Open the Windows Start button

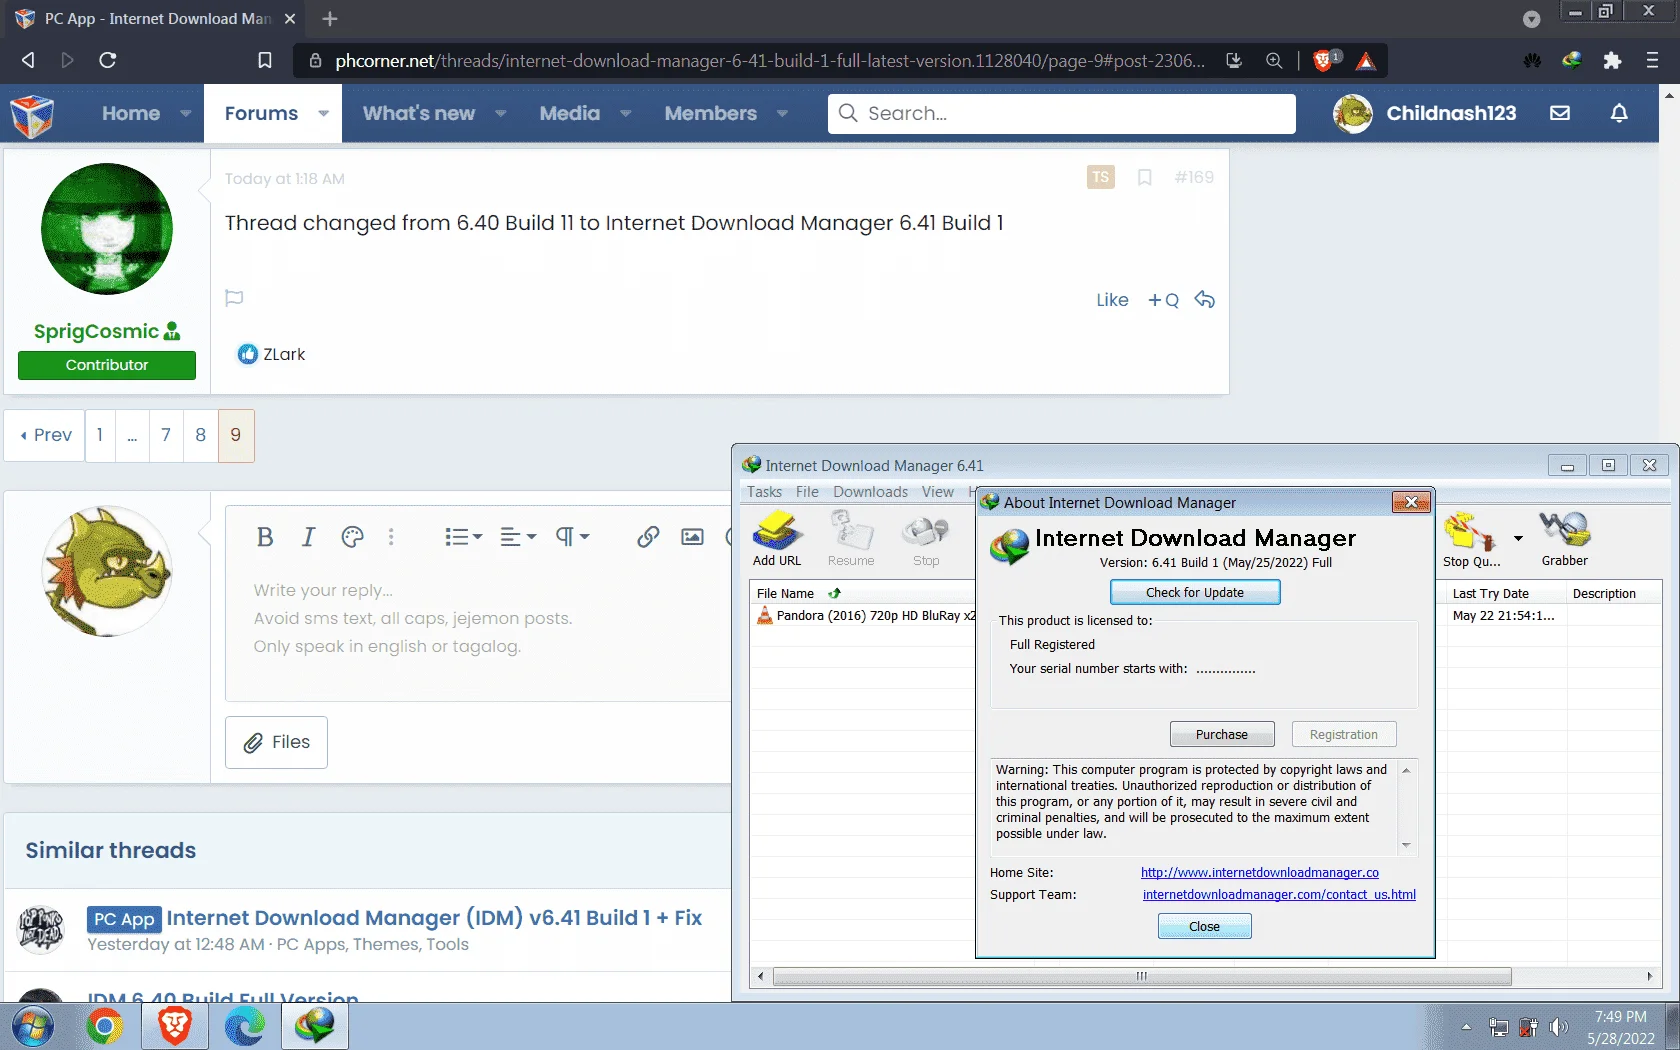[x=32, y=1026]
